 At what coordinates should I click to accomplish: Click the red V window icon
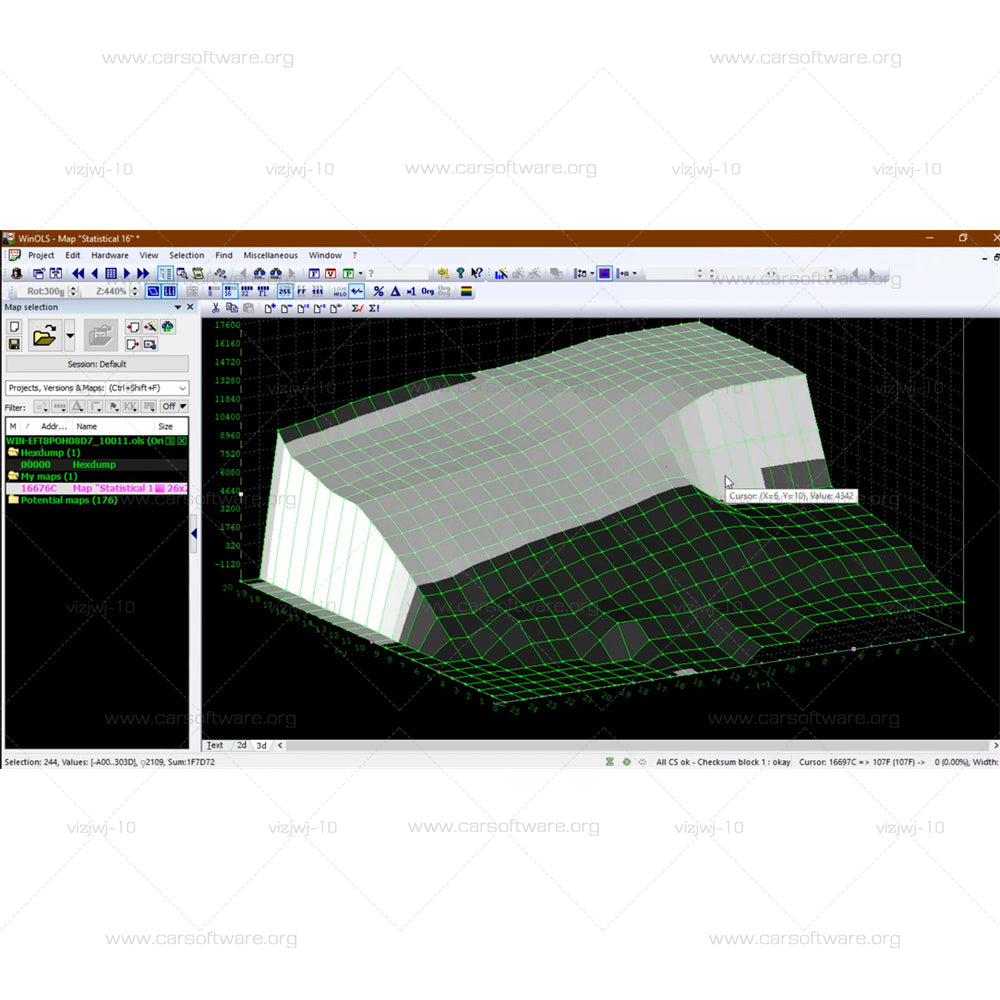click(330, 273)
